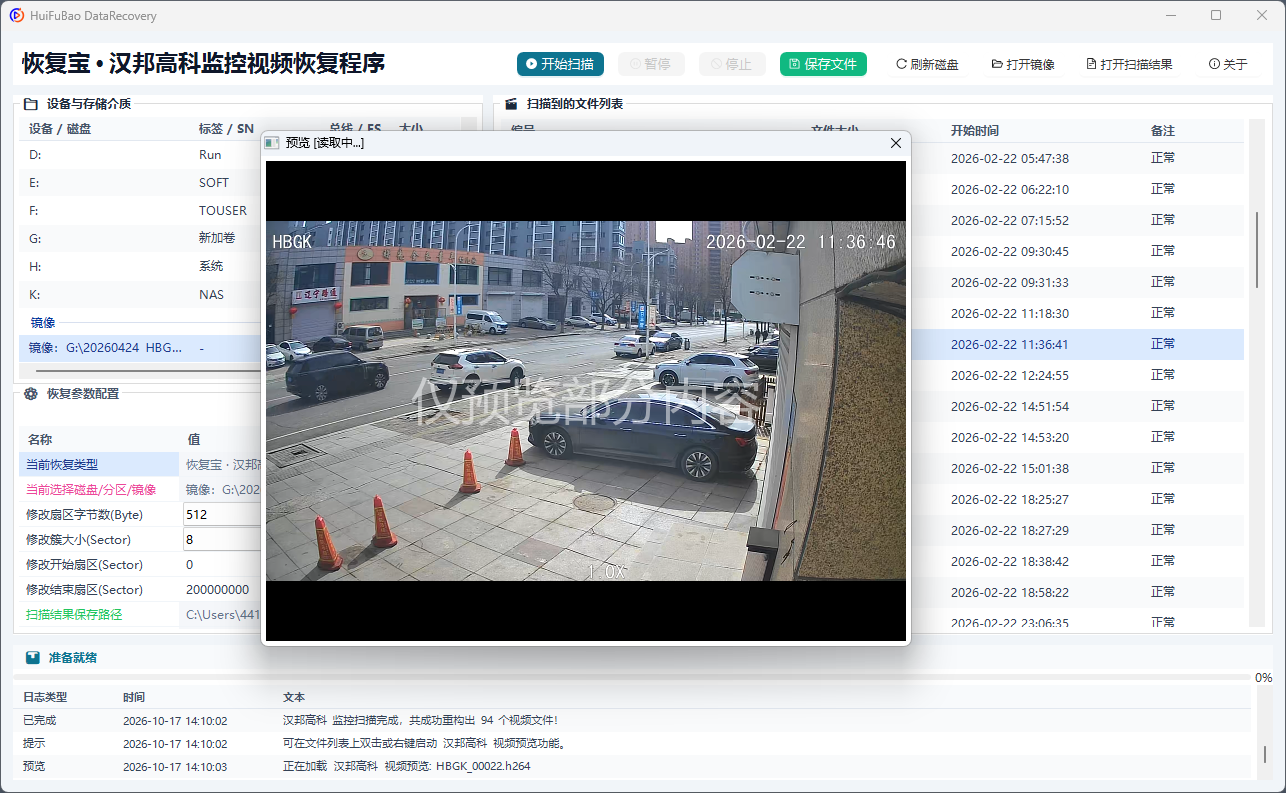Open 打开扫描结果 scan results
1286x793 pixels.
pyautogui.click(x=1129, y=64)
